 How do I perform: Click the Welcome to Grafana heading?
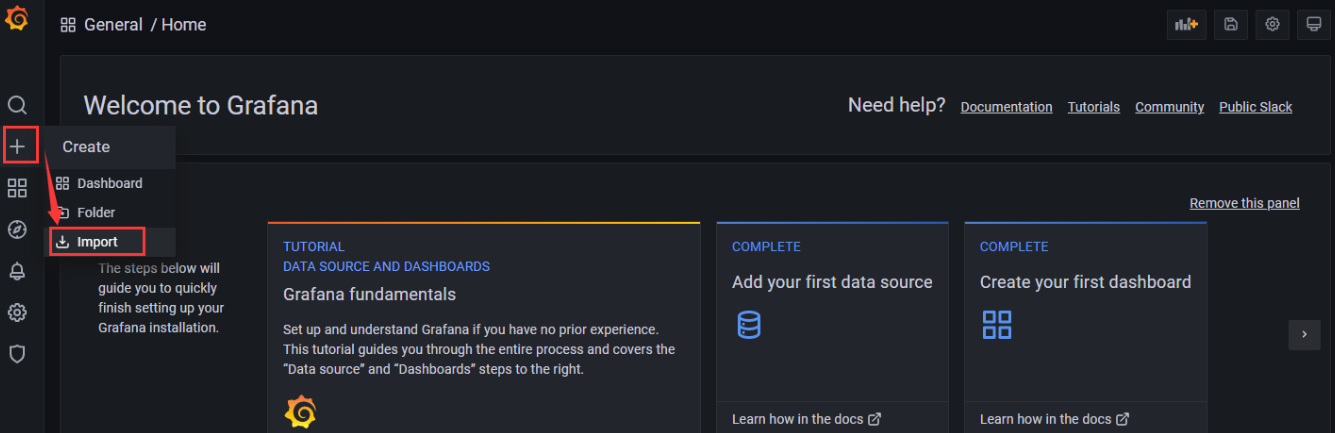click(x=201, y=105)
